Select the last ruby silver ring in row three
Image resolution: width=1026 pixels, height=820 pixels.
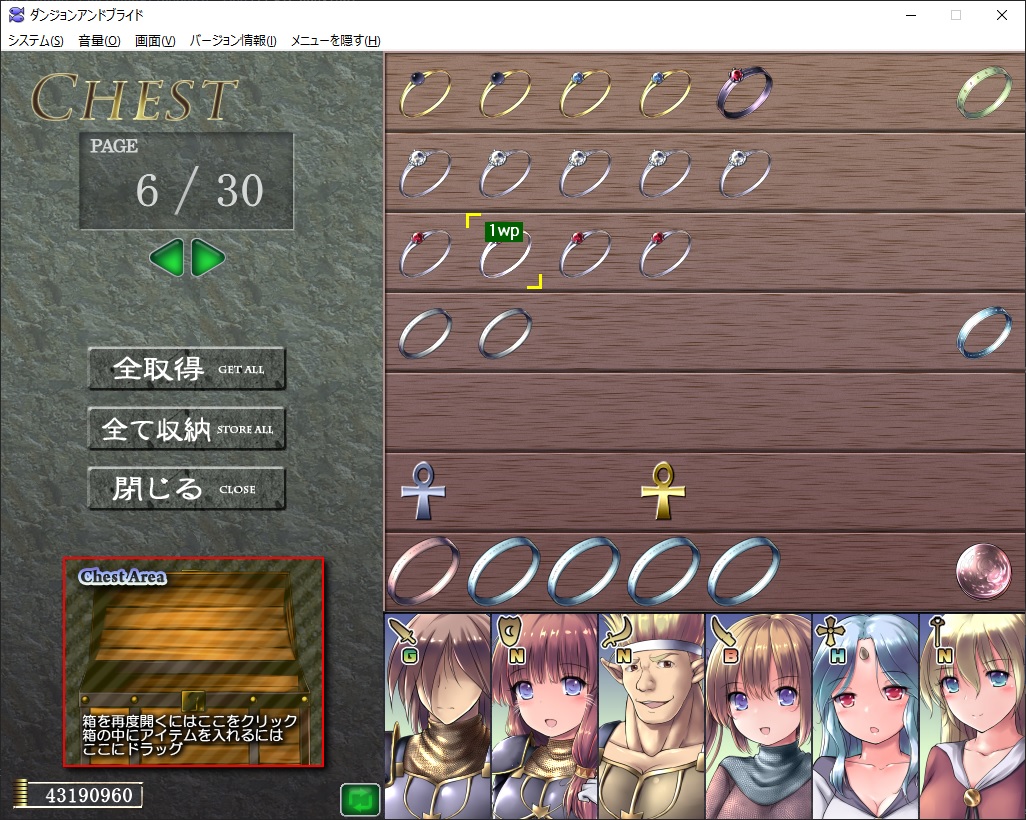(x=665, y=253)
